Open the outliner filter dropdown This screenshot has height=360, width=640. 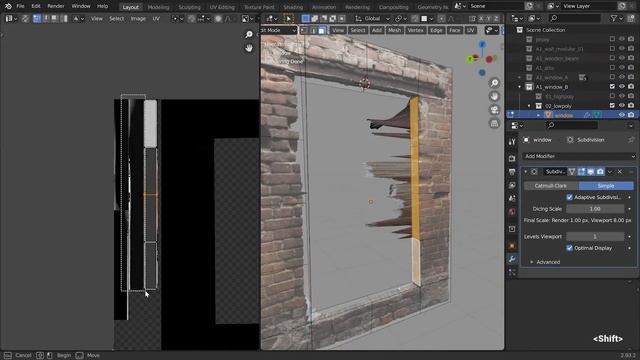pyautogui.click(x=616, y=18)
